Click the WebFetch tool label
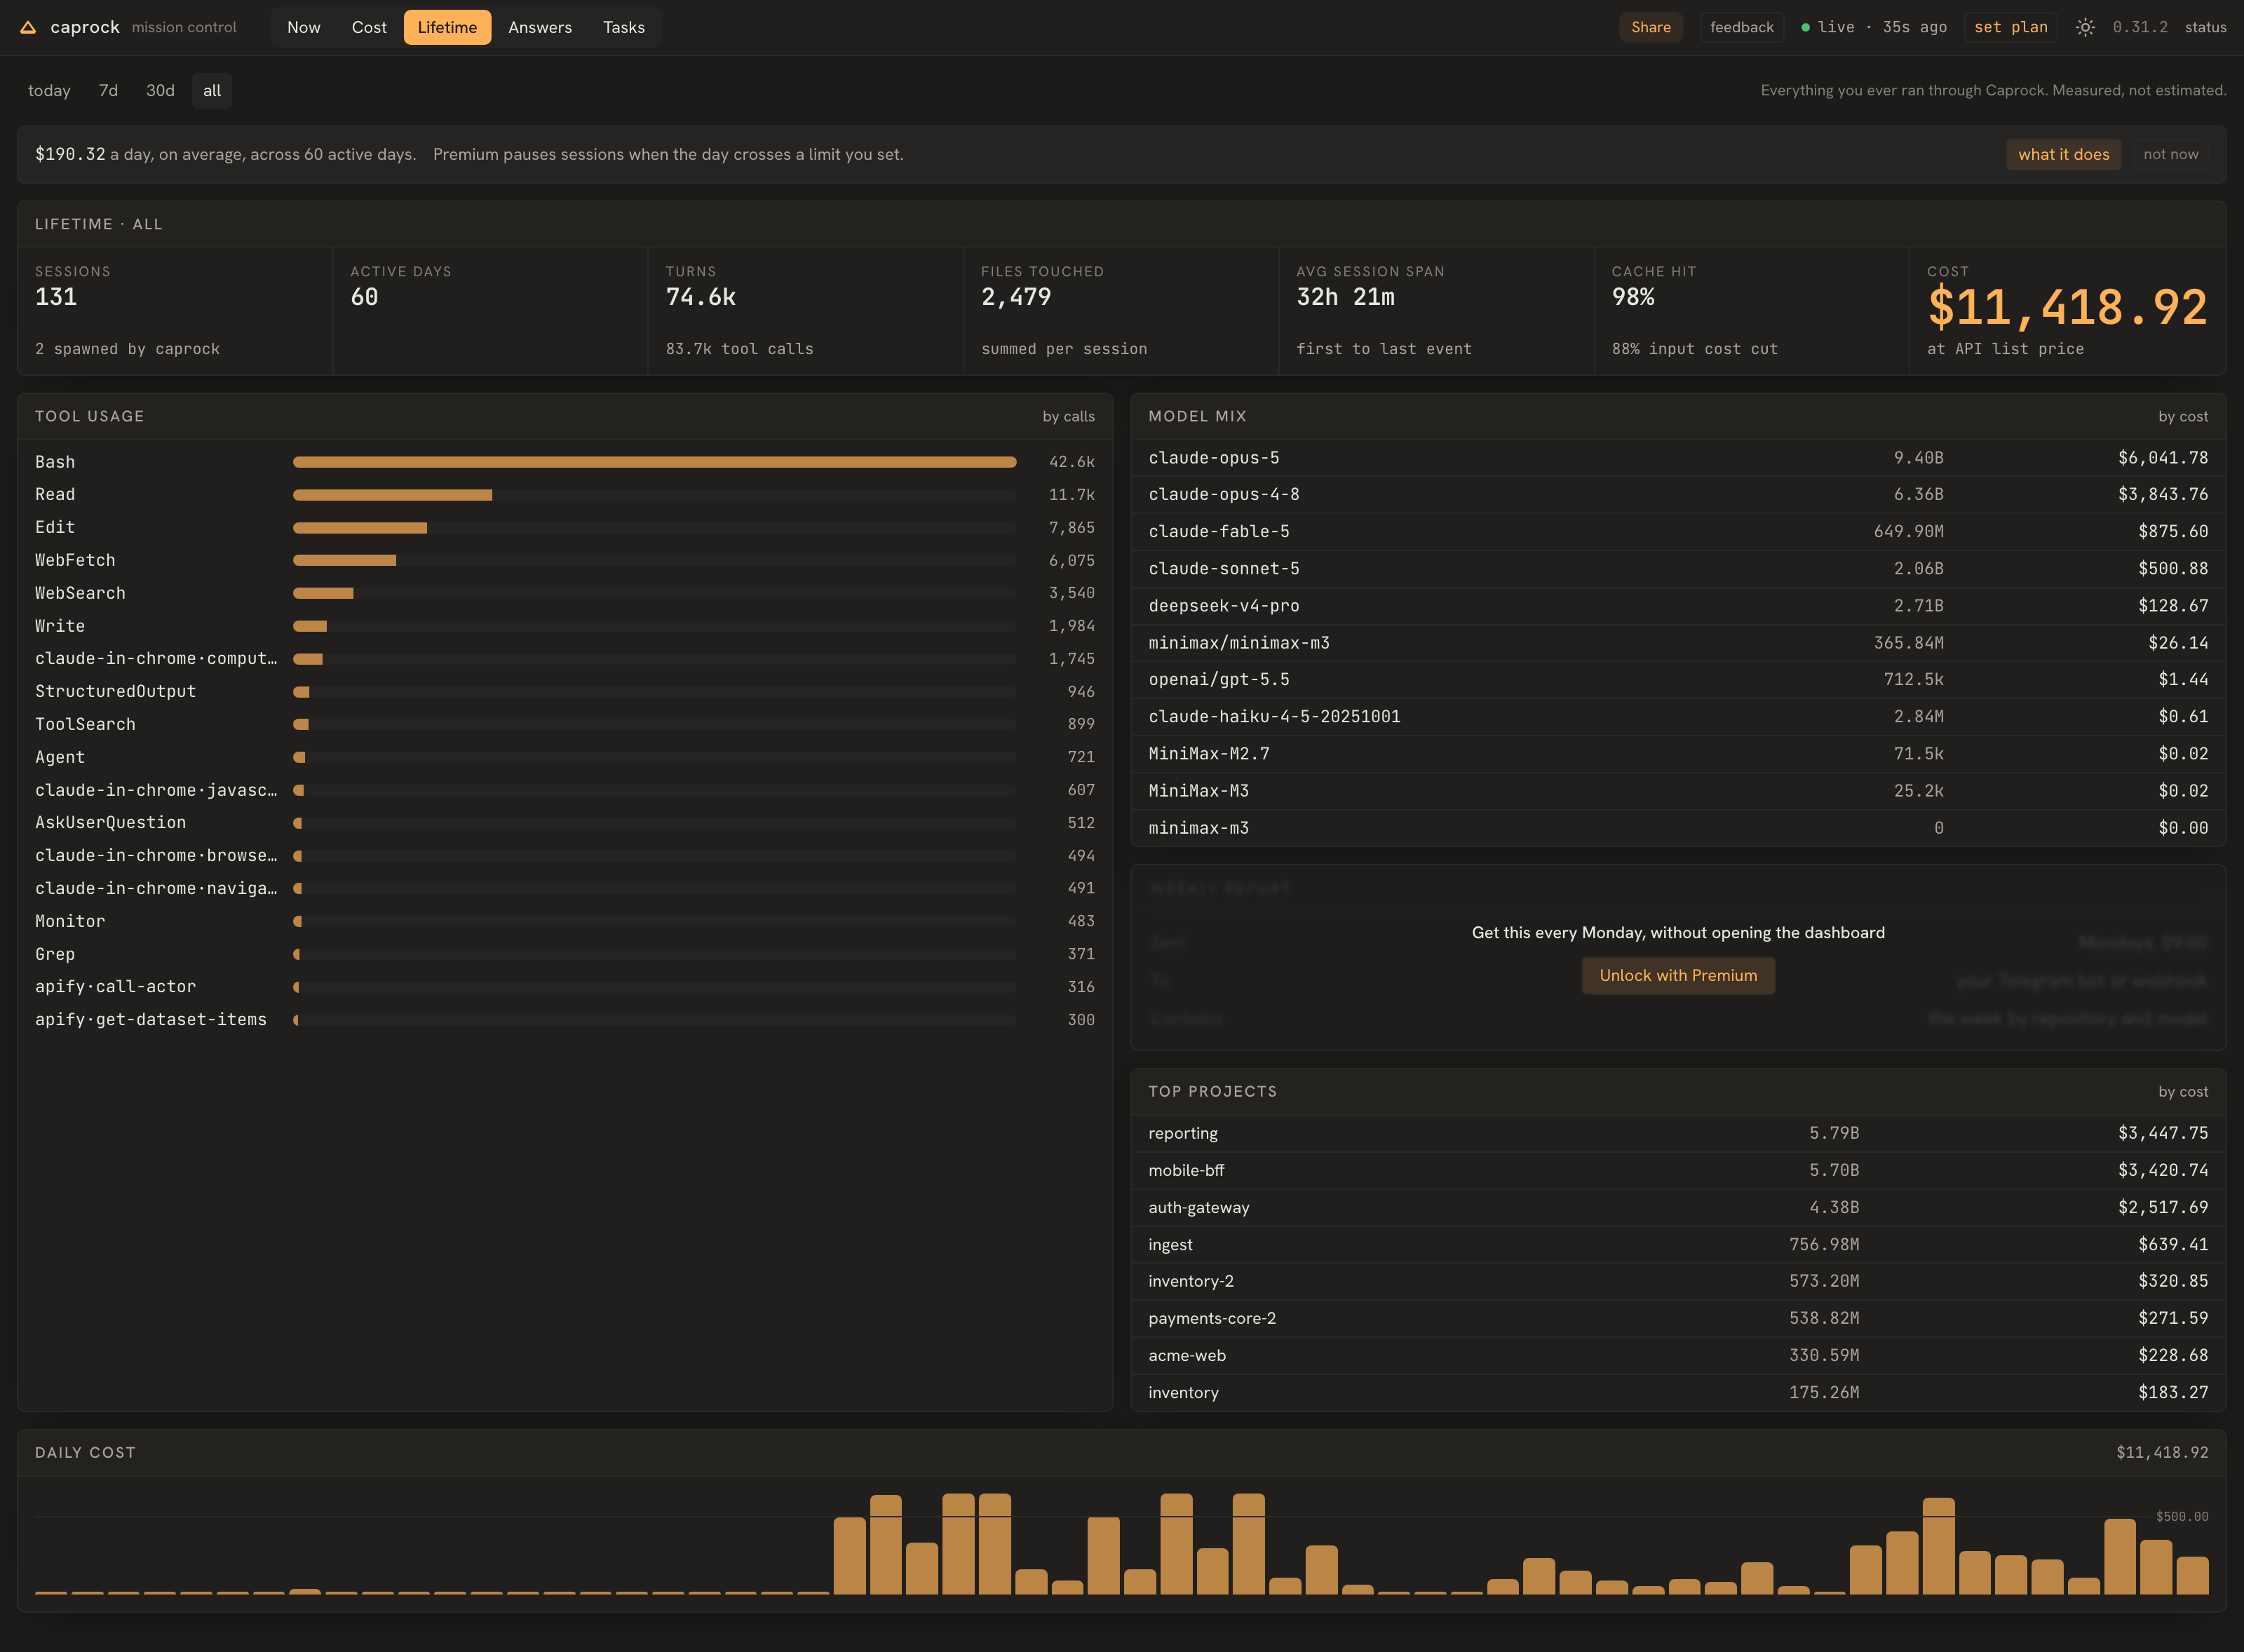Image resolution: width=2244 pixels, height=1652 pixels. point(75,560)
